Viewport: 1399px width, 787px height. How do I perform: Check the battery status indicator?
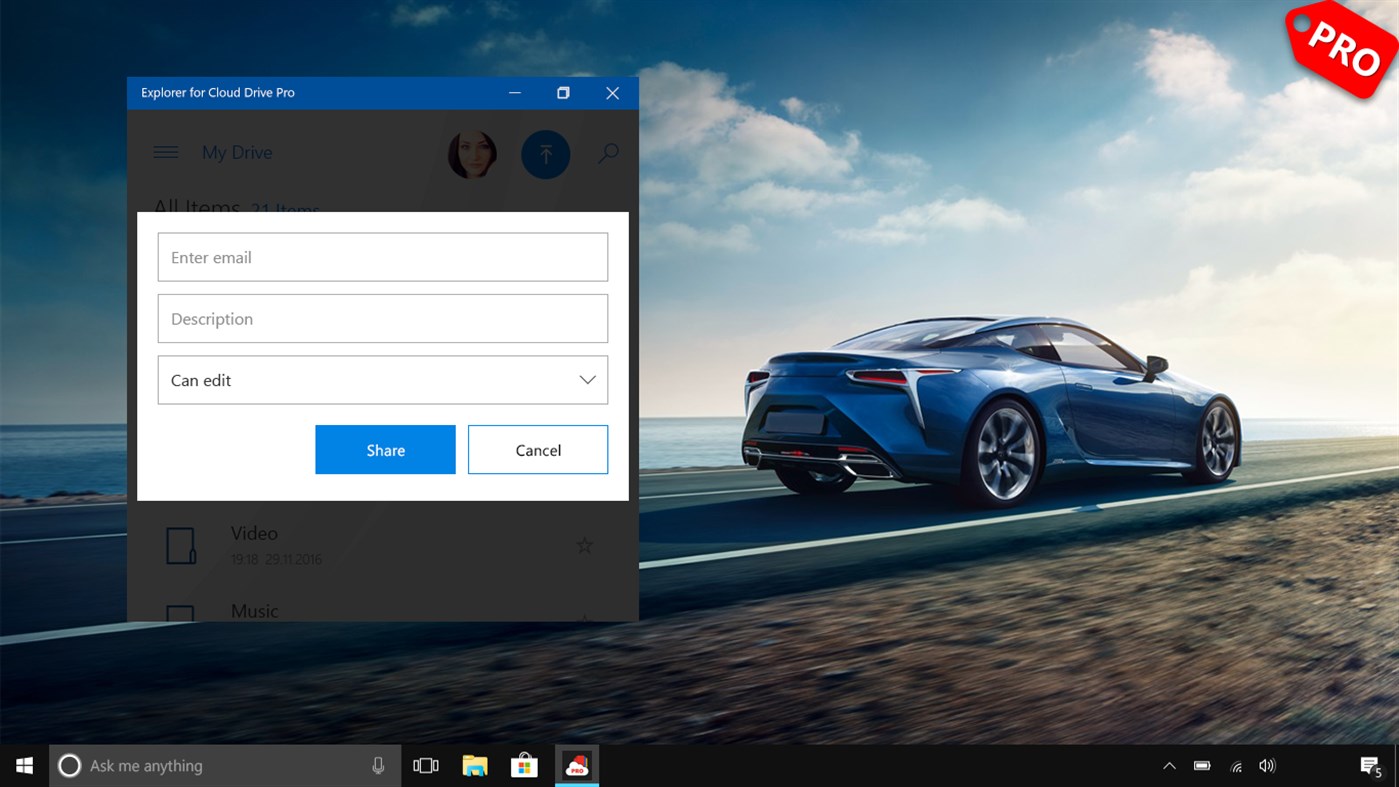tap(1201, 765)
